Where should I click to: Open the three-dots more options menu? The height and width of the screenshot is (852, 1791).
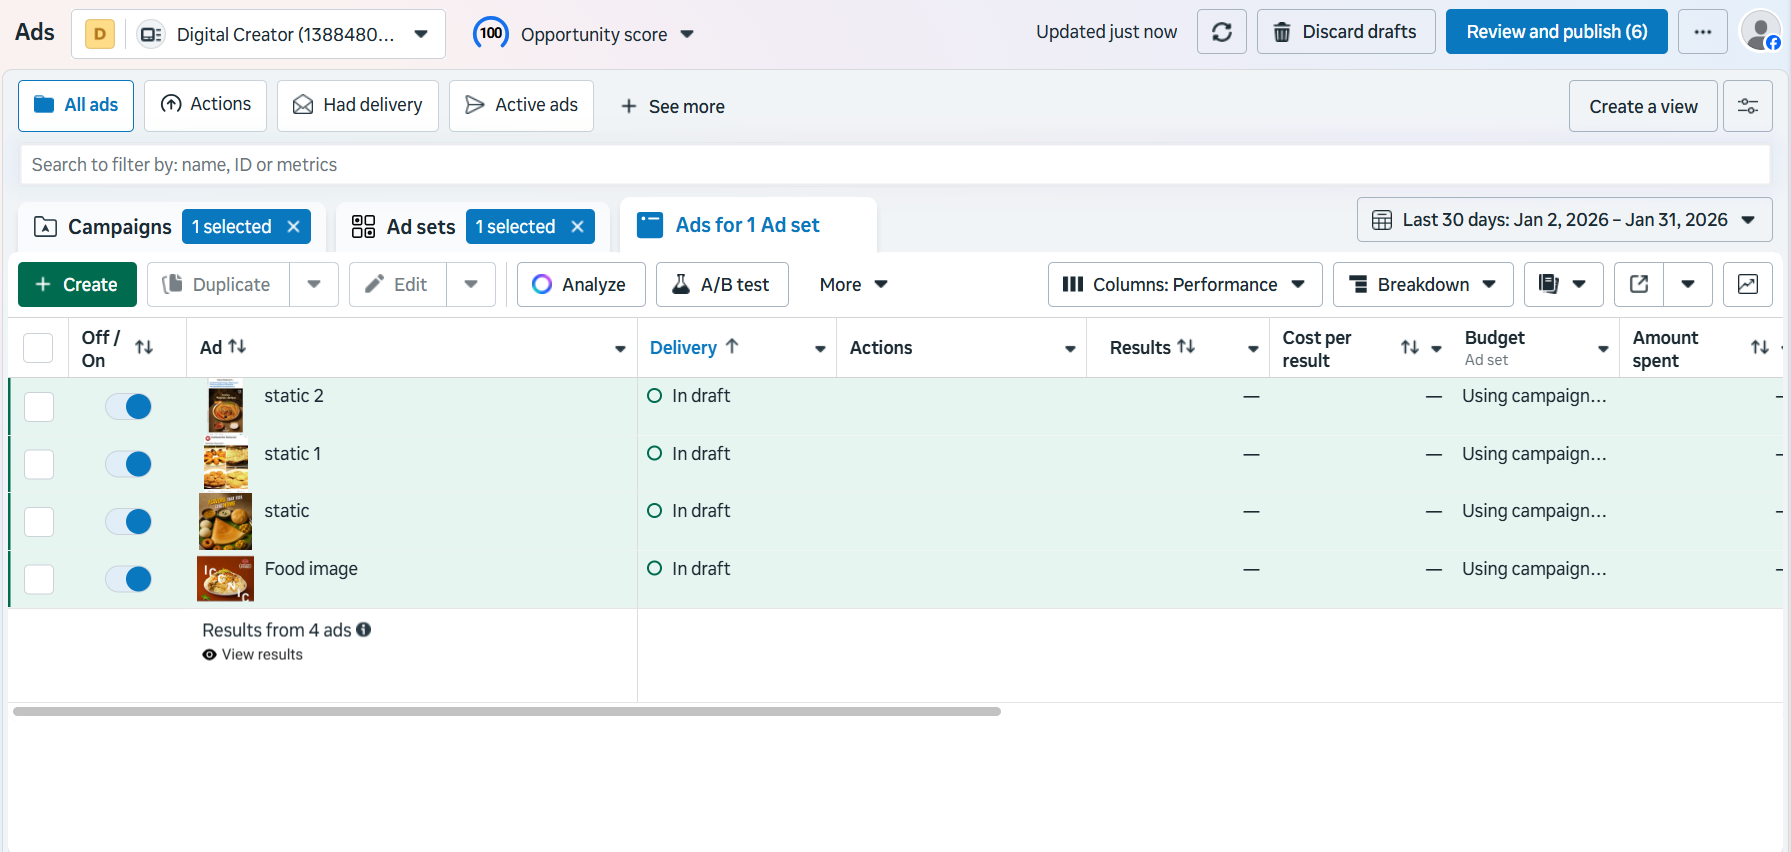pos(1702,32)
